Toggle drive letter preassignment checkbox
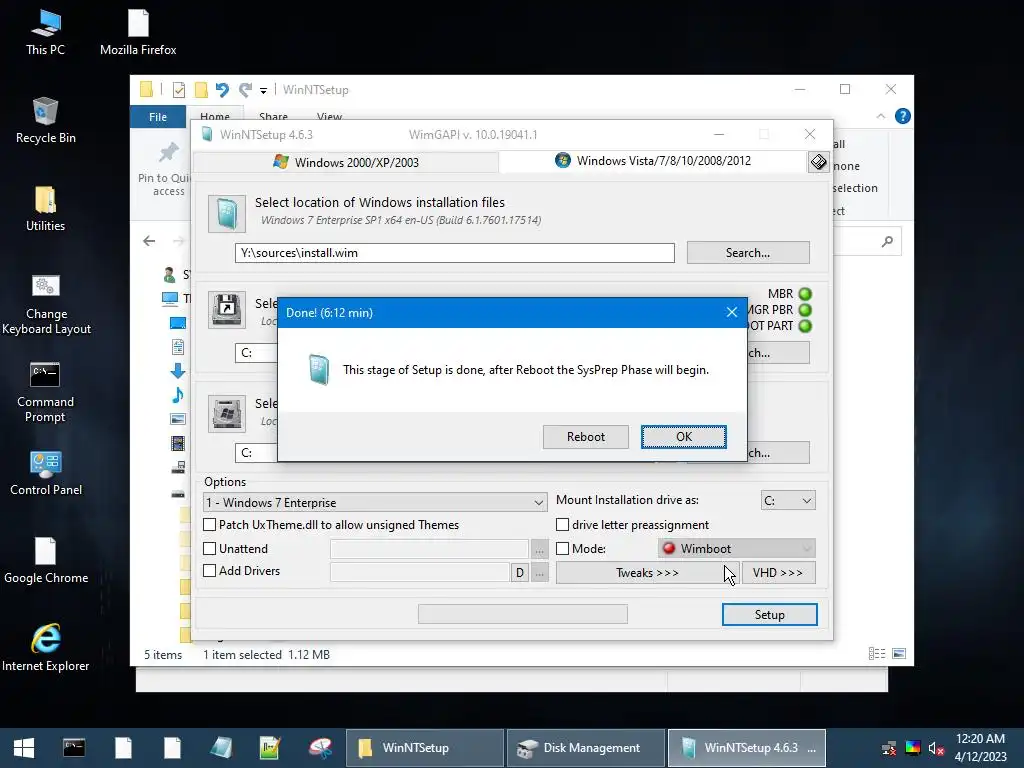Viewport: 1024px width, 768px height. [562, 524]
